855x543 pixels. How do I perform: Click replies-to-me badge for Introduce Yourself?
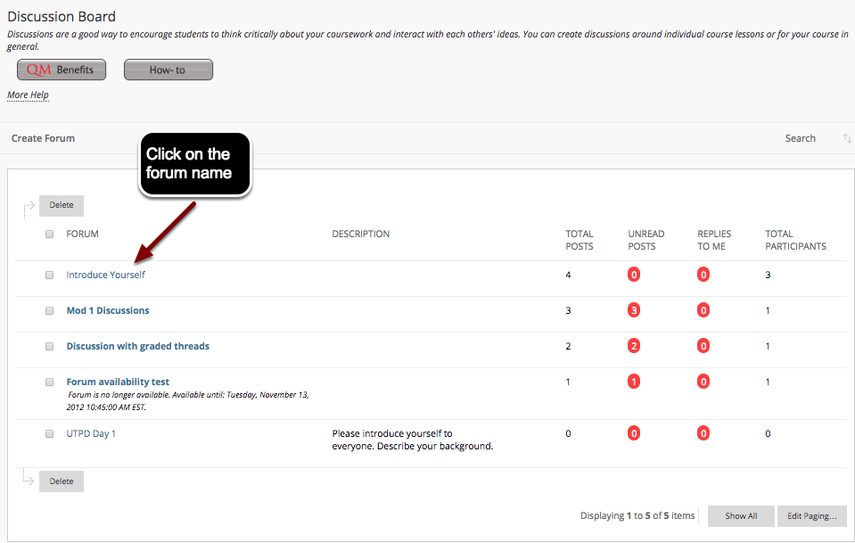(703, 275)
